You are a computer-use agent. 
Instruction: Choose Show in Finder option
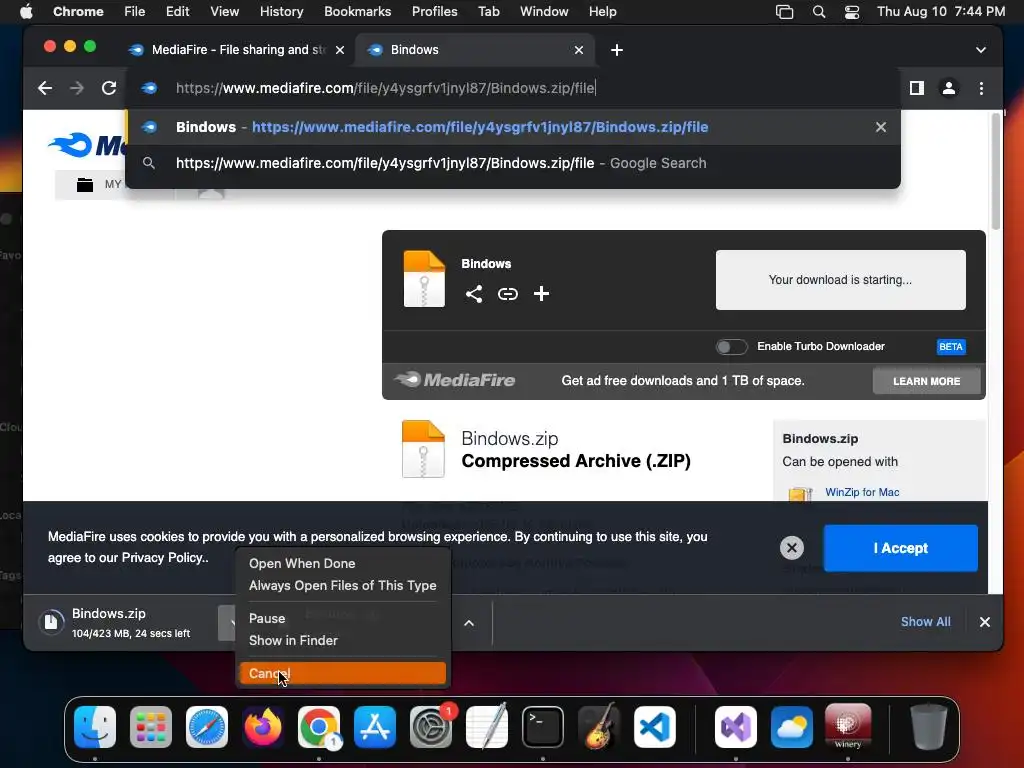(x=343, y=641)
